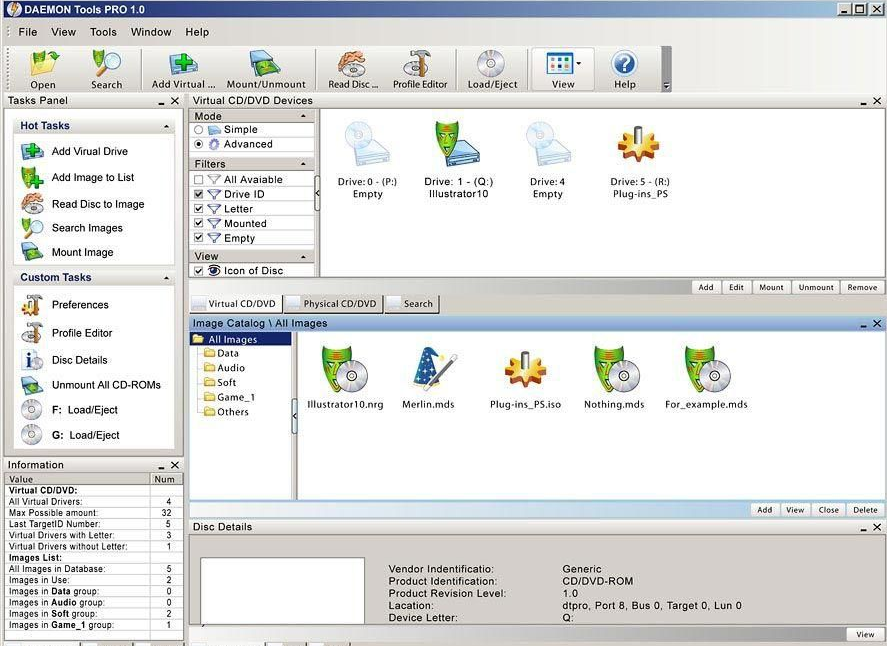Screen dimensions: 887x646
Task: Uncheck the Mounted filter checkbox
Action: point(199,224)
